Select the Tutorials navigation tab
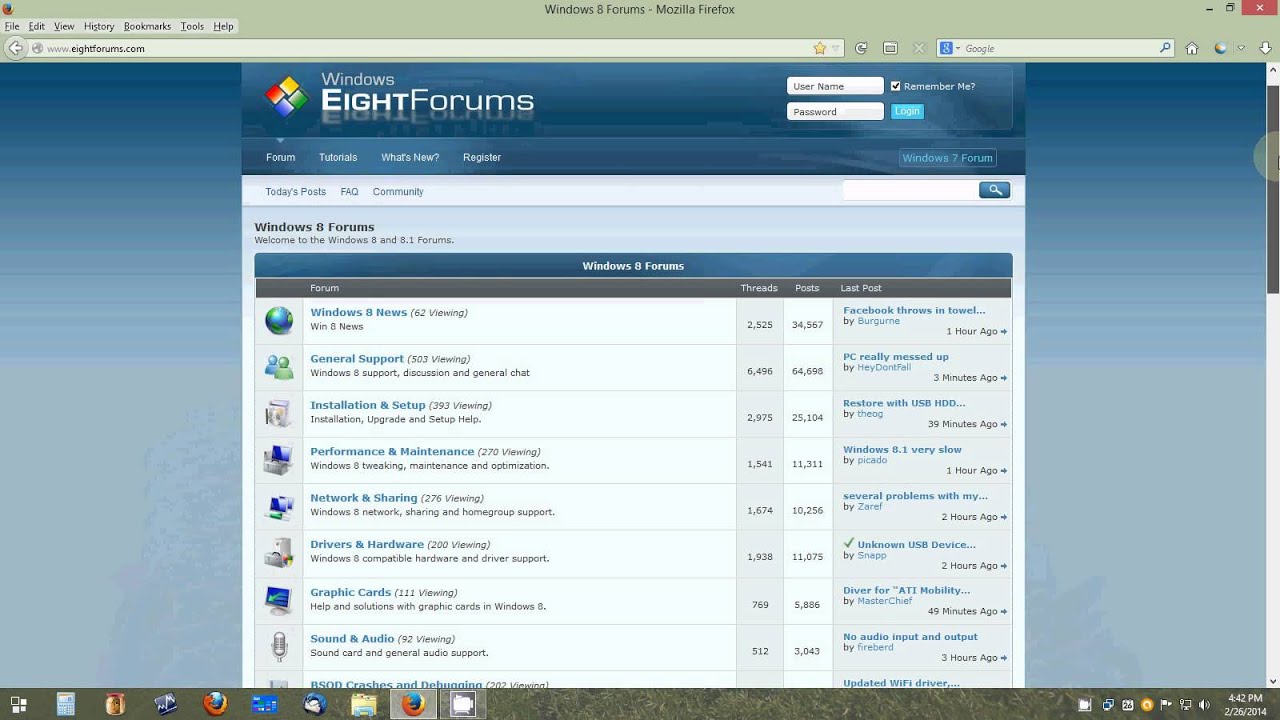Screen dimensions: 1280x720 [x=338, y=157]
